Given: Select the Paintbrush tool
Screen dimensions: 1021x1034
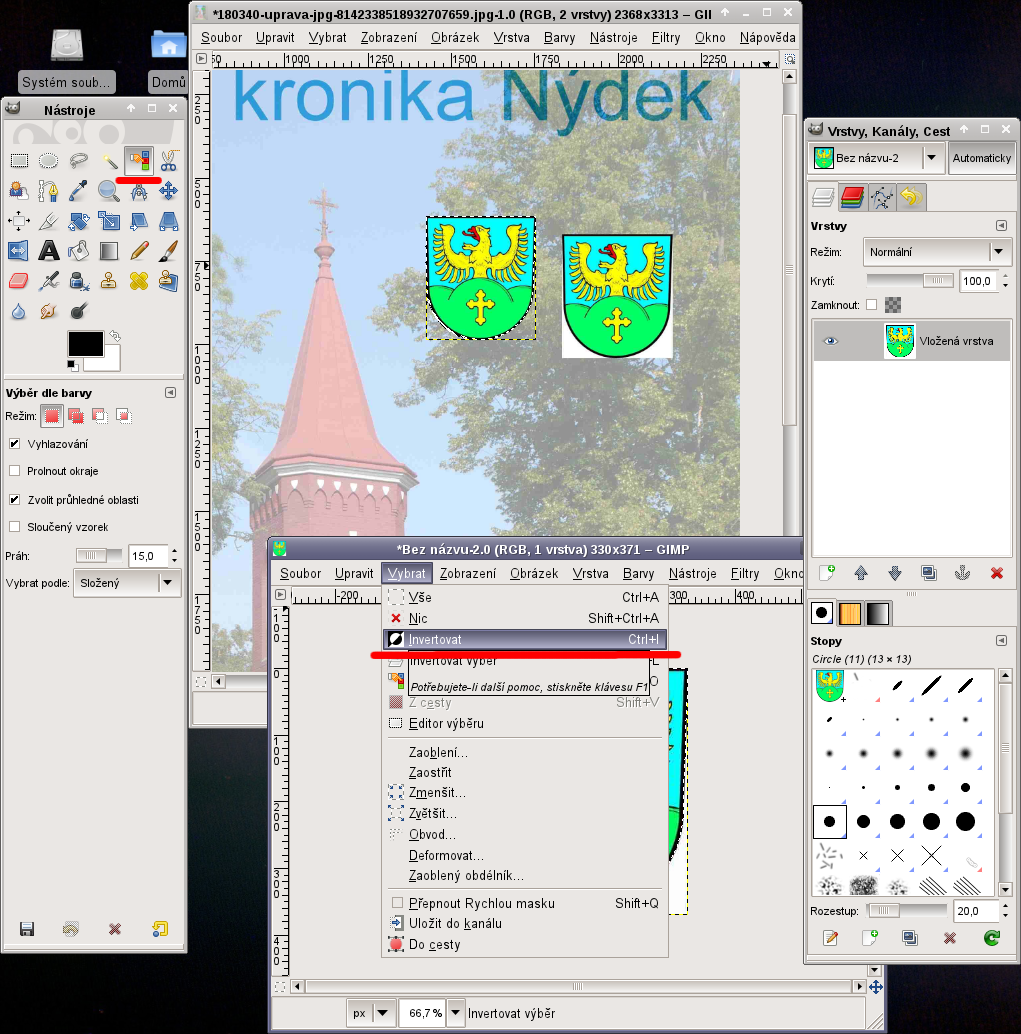Looking at the screenshot, I should tap(169, 251).
